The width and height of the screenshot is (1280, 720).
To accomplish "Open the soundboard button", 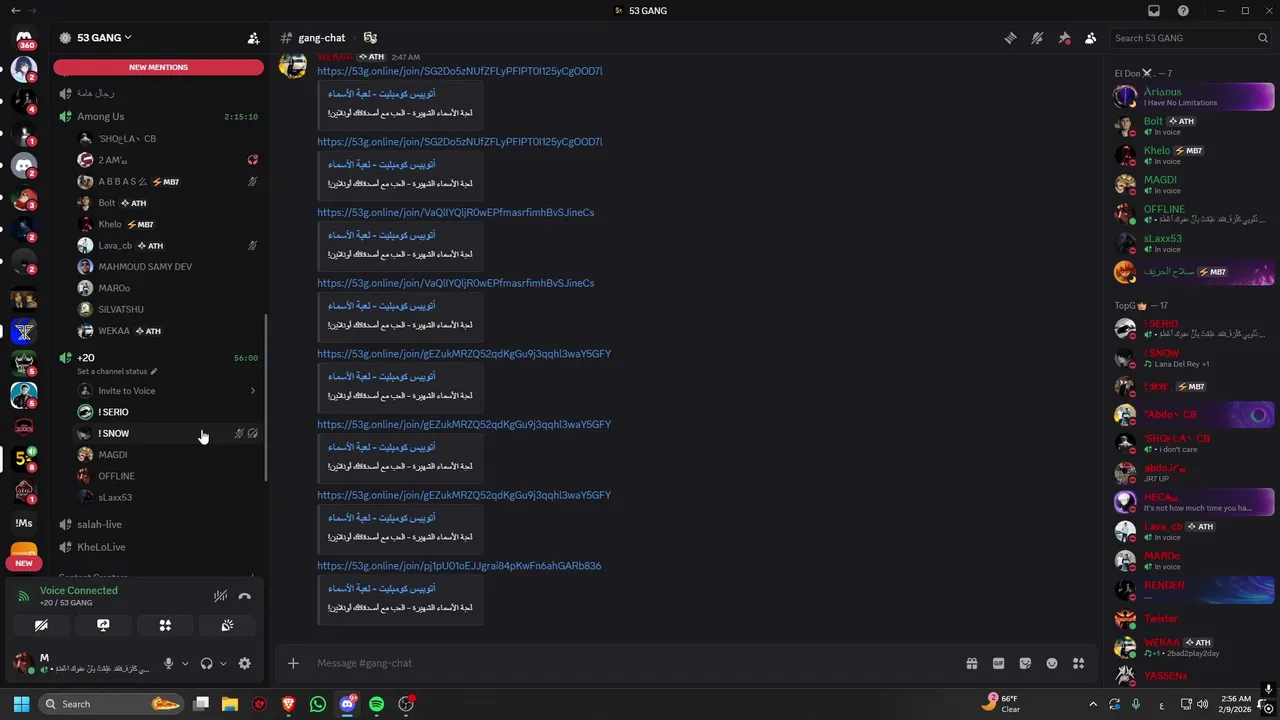I will pos(227,625).
